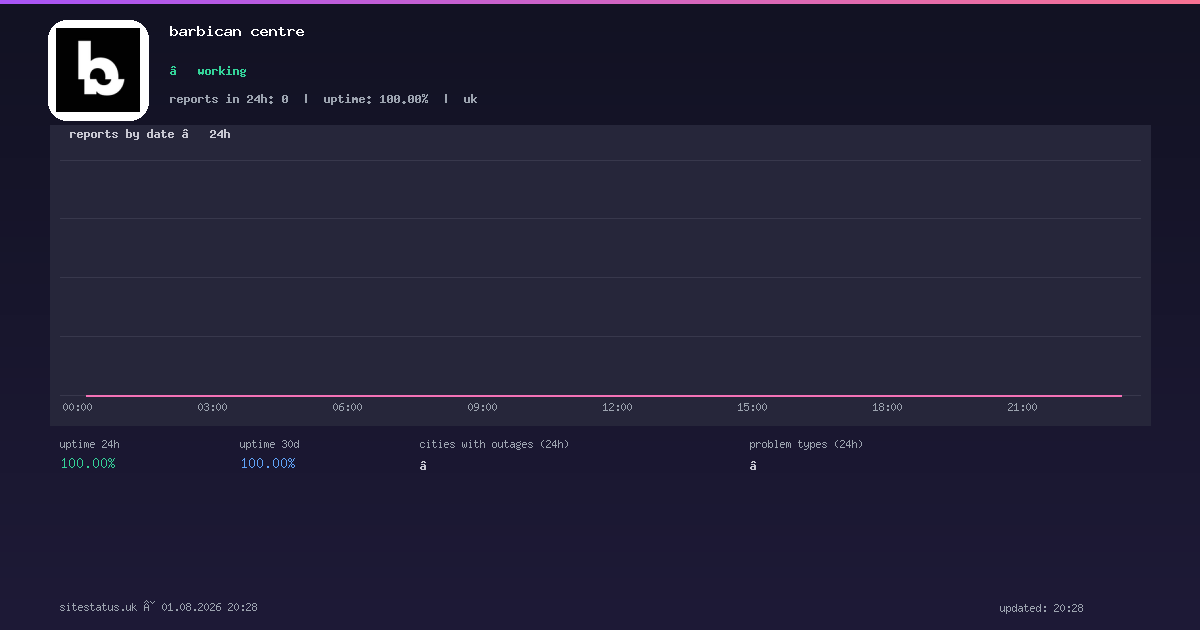The image size is (1200, 630).
Task: Open the sitestatus.uk footer link
Action: [x=98, y=607]
